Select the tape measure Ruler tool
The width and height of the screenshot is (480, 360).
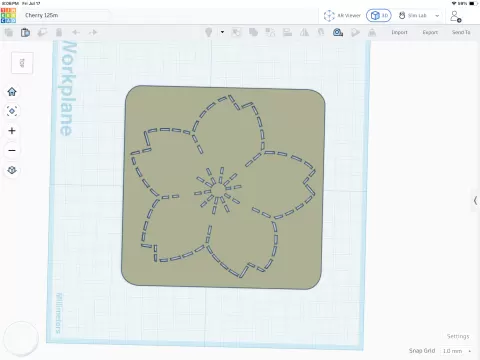pos(338,32)
